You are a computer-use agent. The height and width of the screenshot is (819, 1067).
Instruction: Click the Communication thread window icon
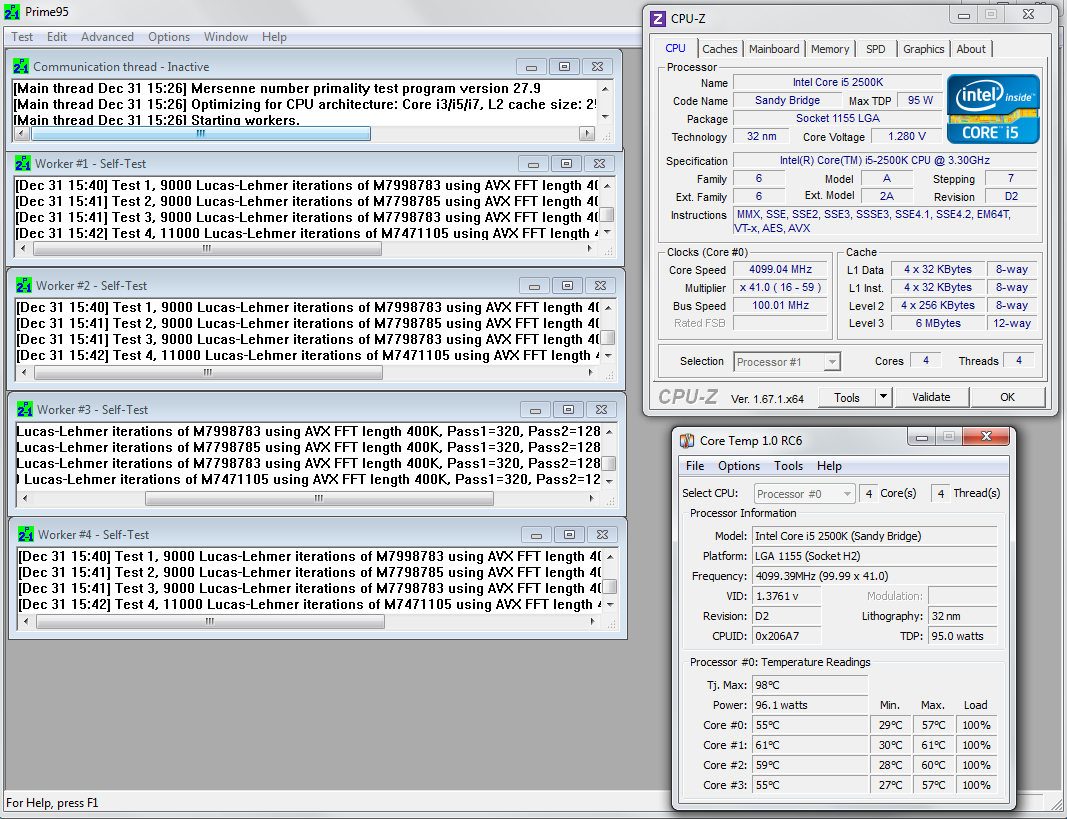(x=21, y=66)
